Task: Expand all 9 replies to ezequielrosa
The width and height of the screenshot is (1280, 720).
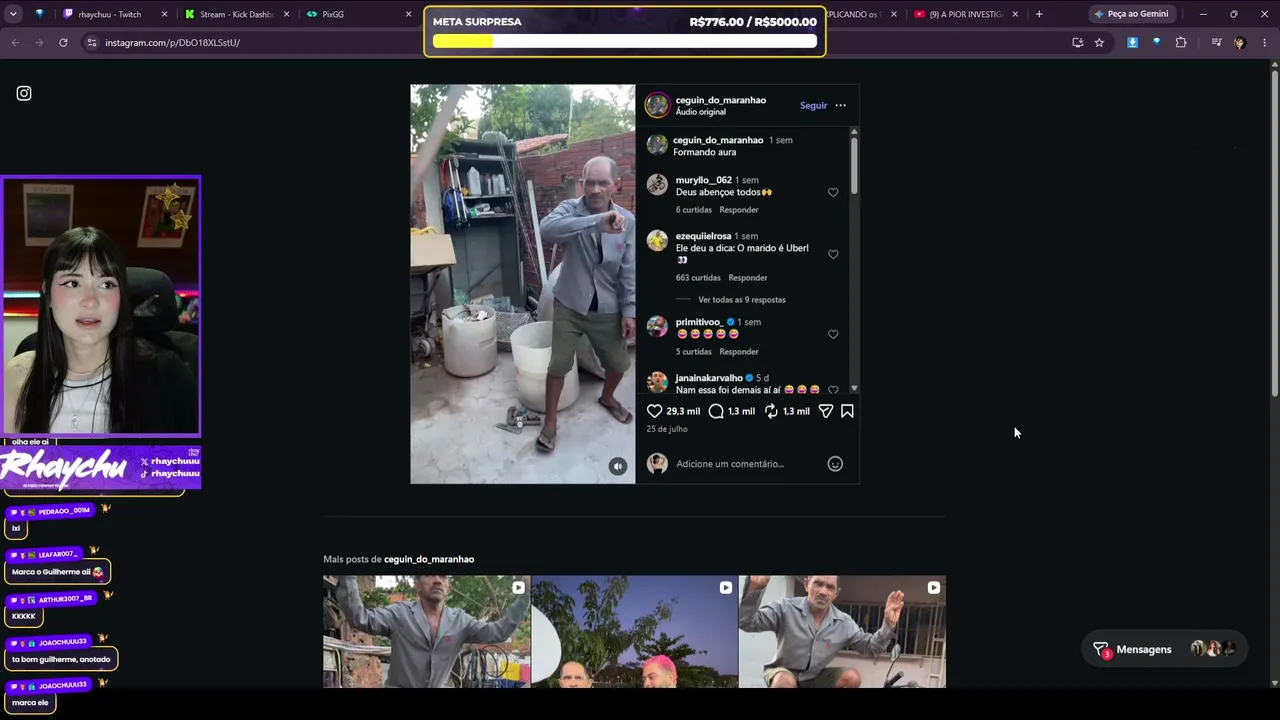Action: (x=742, y=300)
